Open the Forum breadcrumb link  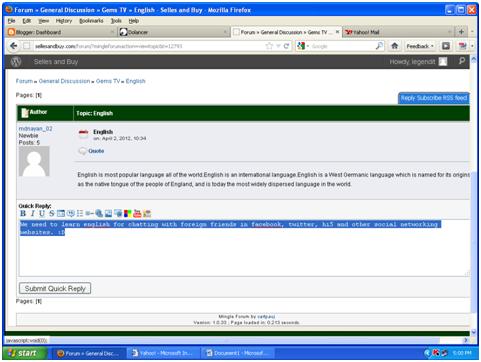pyautogui.click(x=24, y=81)
